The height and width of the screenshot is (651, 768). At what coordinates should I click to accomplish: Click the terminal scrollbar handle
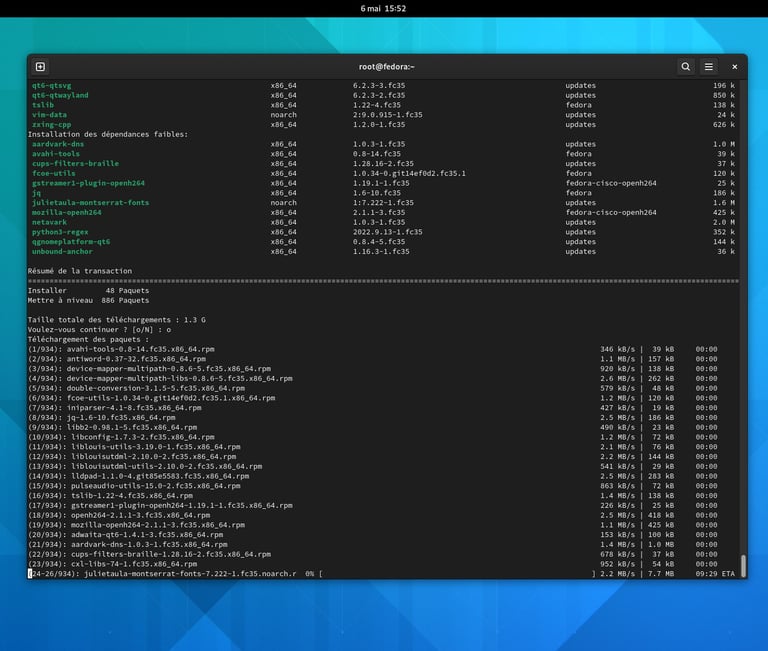point(744,566)
